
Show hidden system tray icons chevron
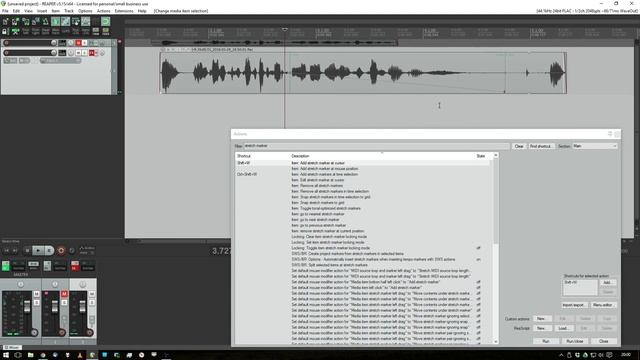[561, 355]
